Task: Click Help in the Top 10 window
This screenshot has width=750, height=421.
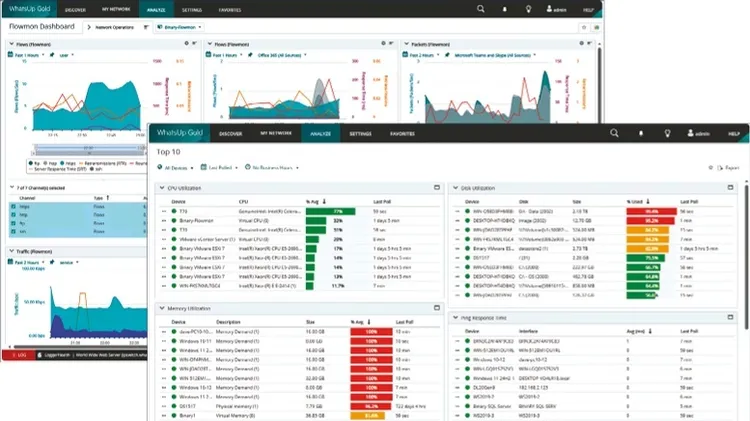Action: (734, 133)
